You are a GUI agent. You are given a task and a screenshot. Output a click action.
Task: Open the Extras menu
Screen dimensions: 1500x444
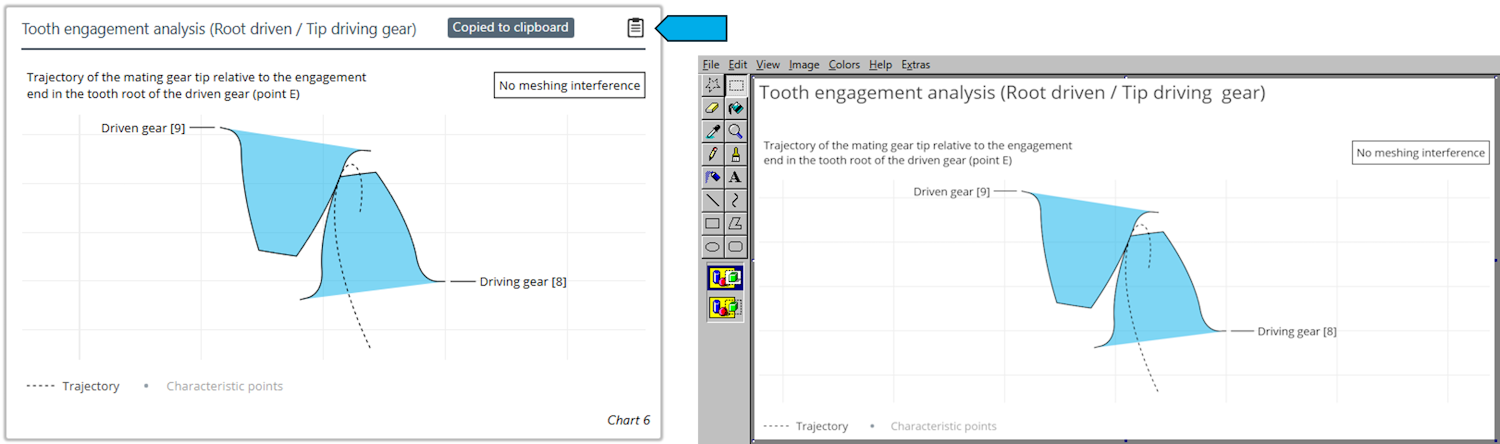[x=915, y=65]
